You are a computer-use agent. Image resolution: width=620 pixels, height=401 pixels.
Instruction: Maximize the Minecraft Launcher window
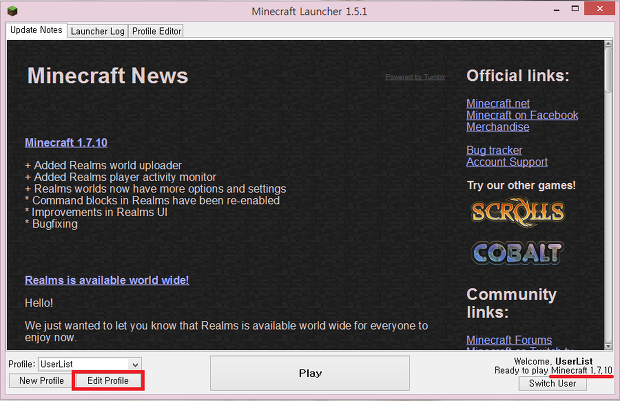[x=575, y=9]
